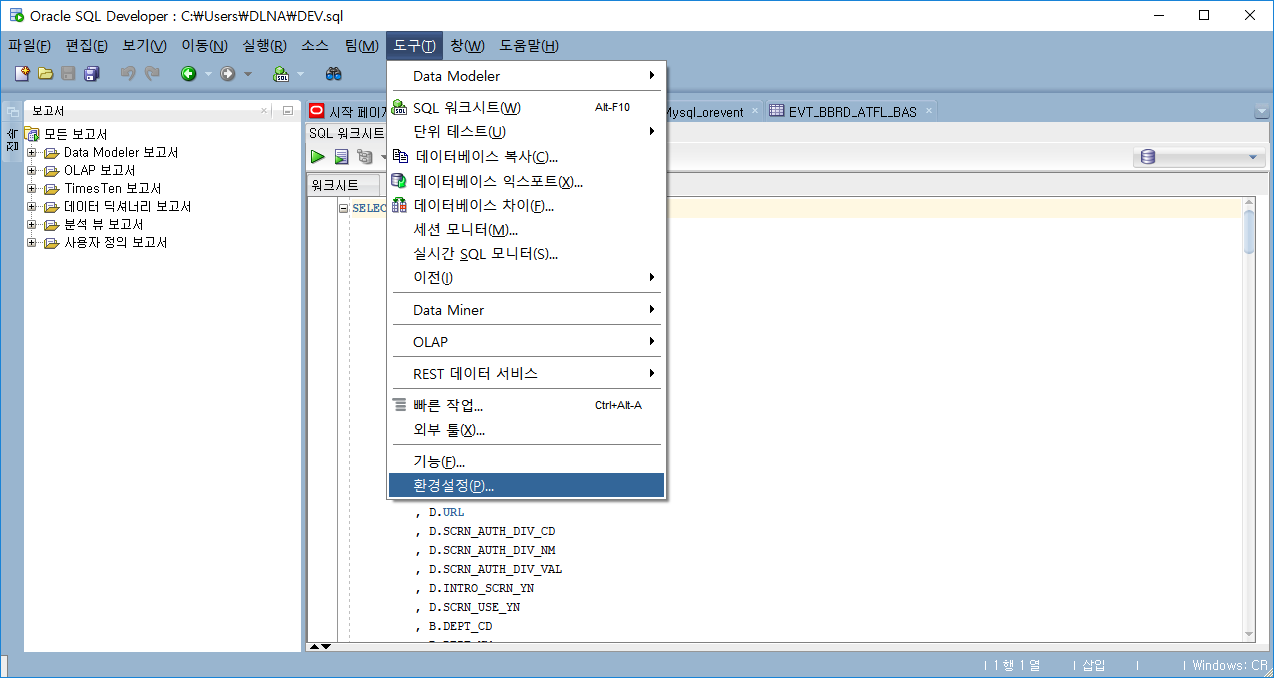Open the 실행(R) menu
Image resolution: width=1274 pixels, height=678 pixels.
coord(264,46)
